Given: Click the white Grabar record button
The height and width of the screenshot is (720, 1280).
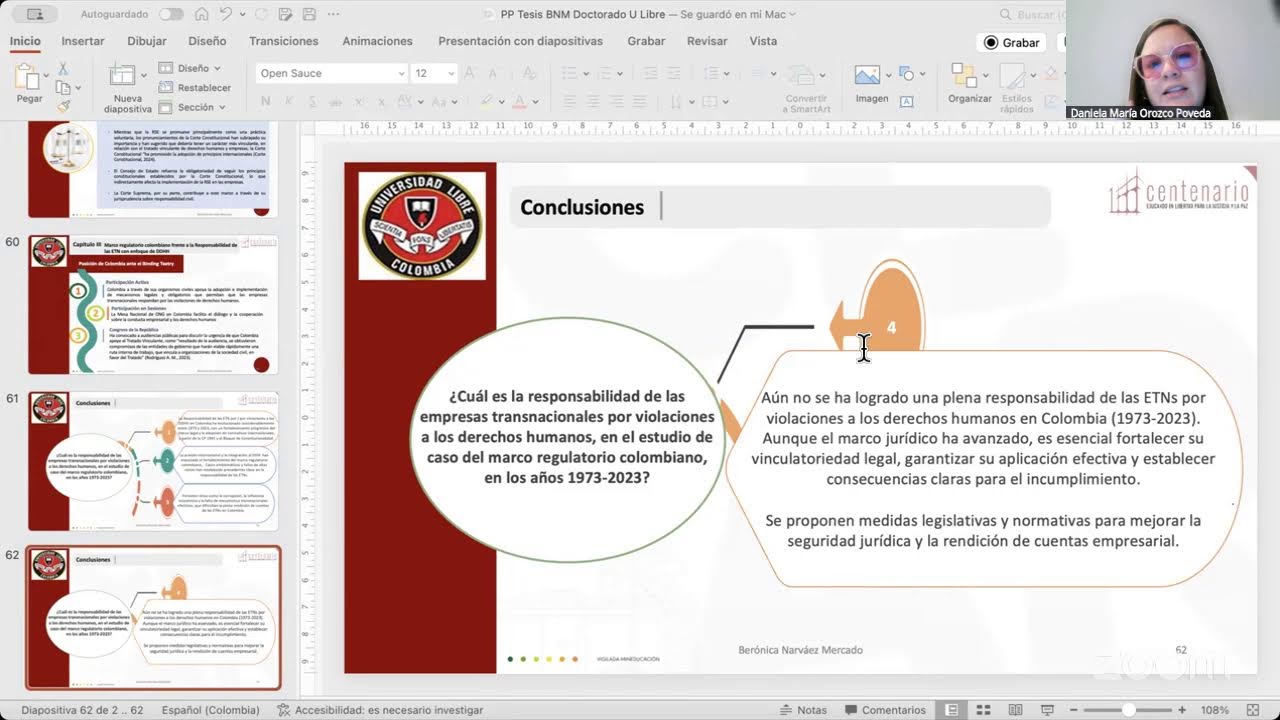Looking at the screenshot, I should [1011, 42].
